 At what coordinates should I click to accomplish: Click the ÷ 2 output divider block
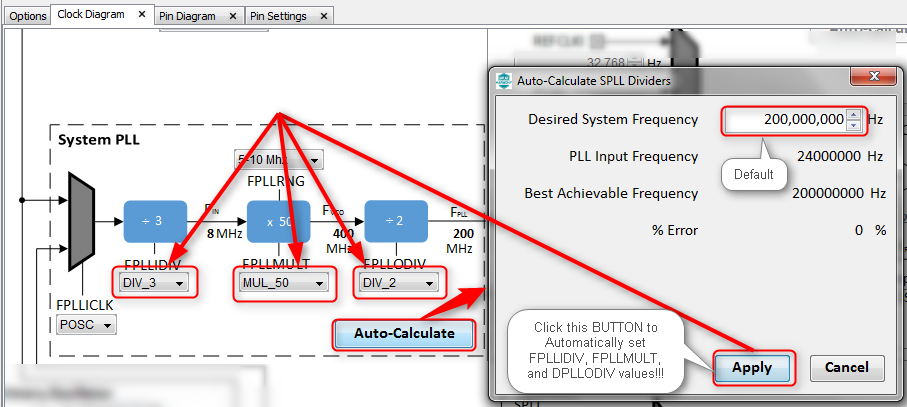(395, 220)
